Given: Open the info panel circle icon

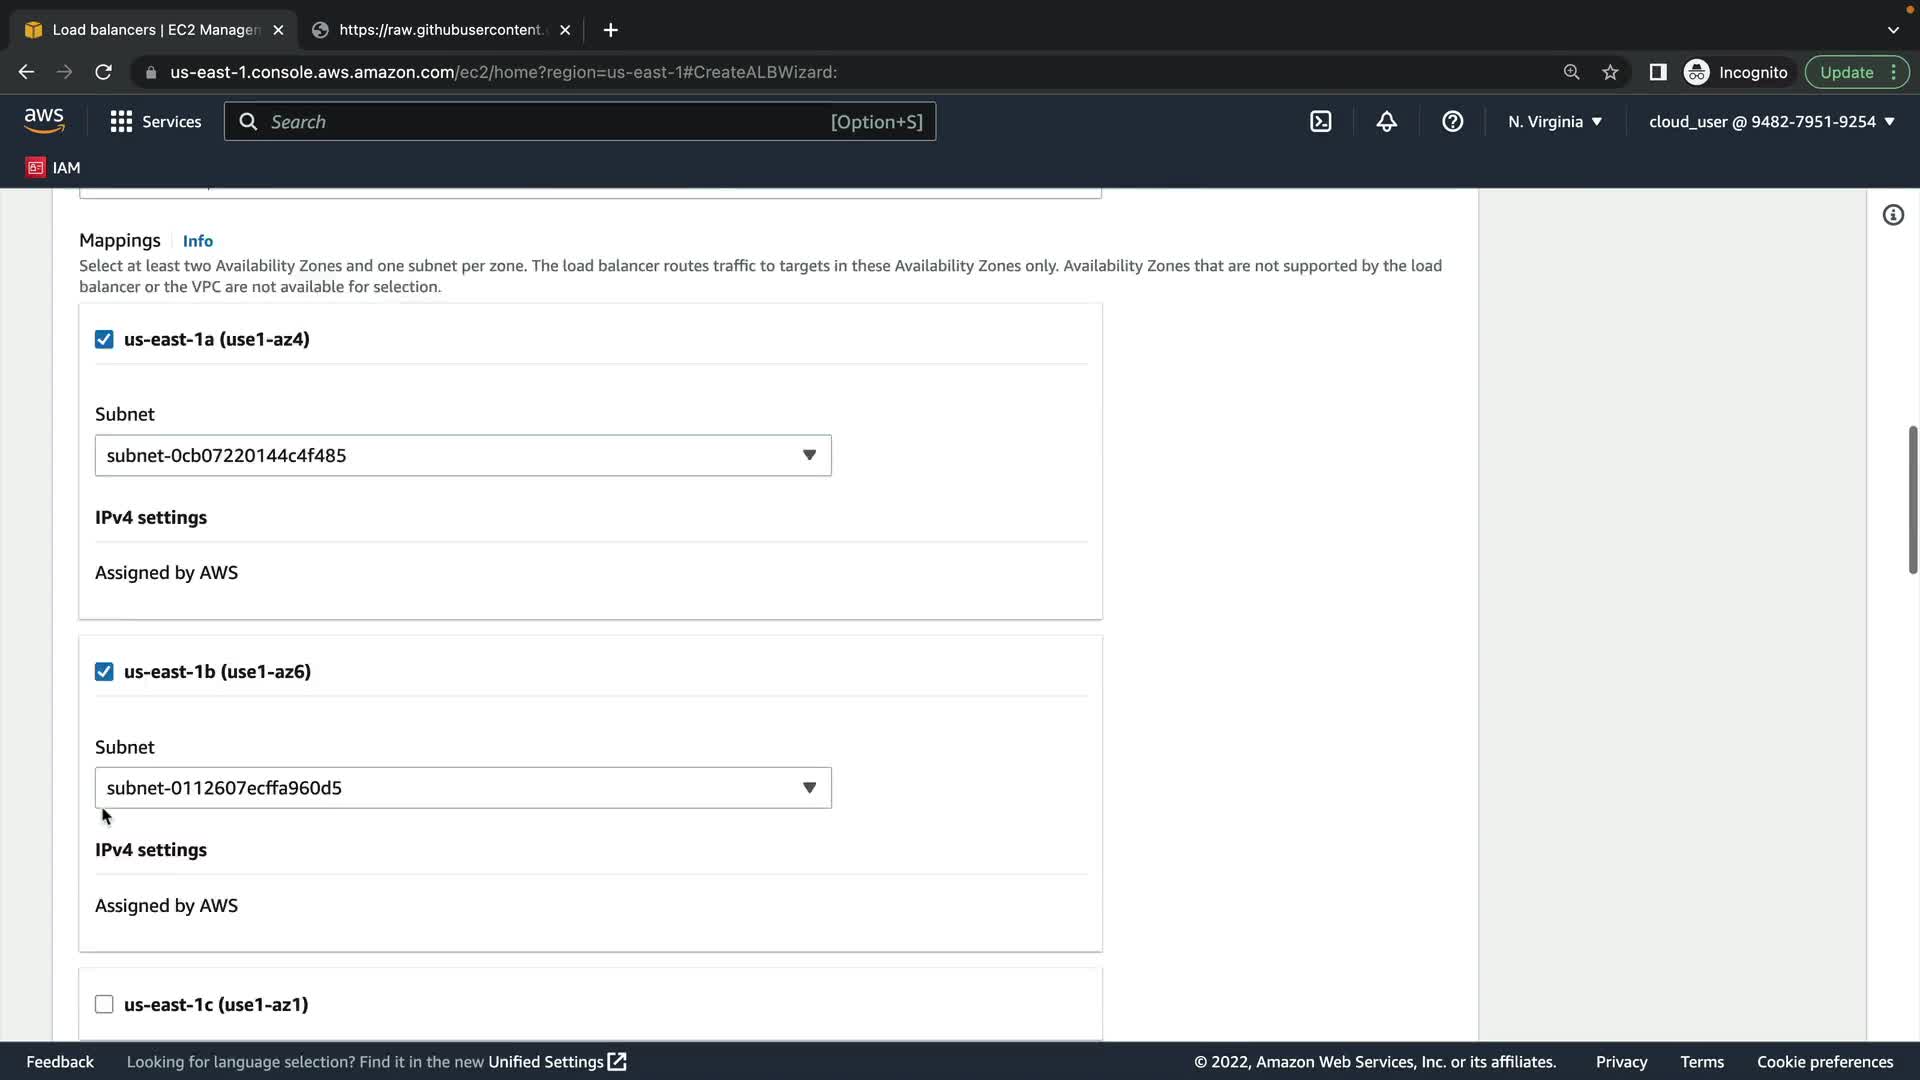Looking at the screenshot, I should pos(1892,215).
